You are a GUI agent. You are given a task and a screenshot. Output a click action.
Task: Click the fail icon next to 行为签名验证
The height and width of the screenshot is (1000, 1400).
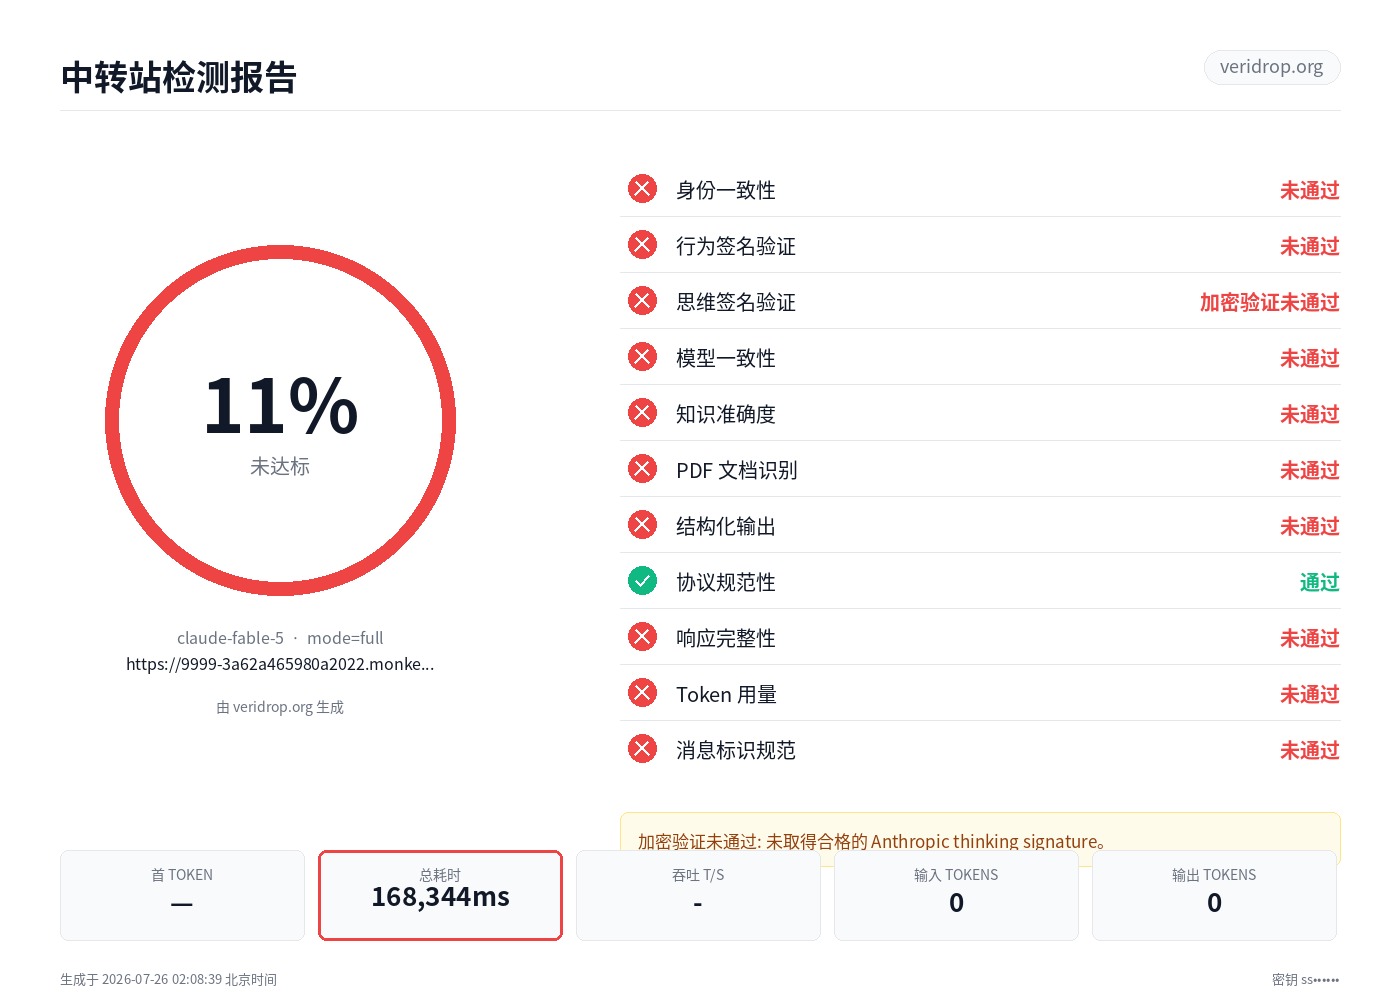click(x=642, y=245)
